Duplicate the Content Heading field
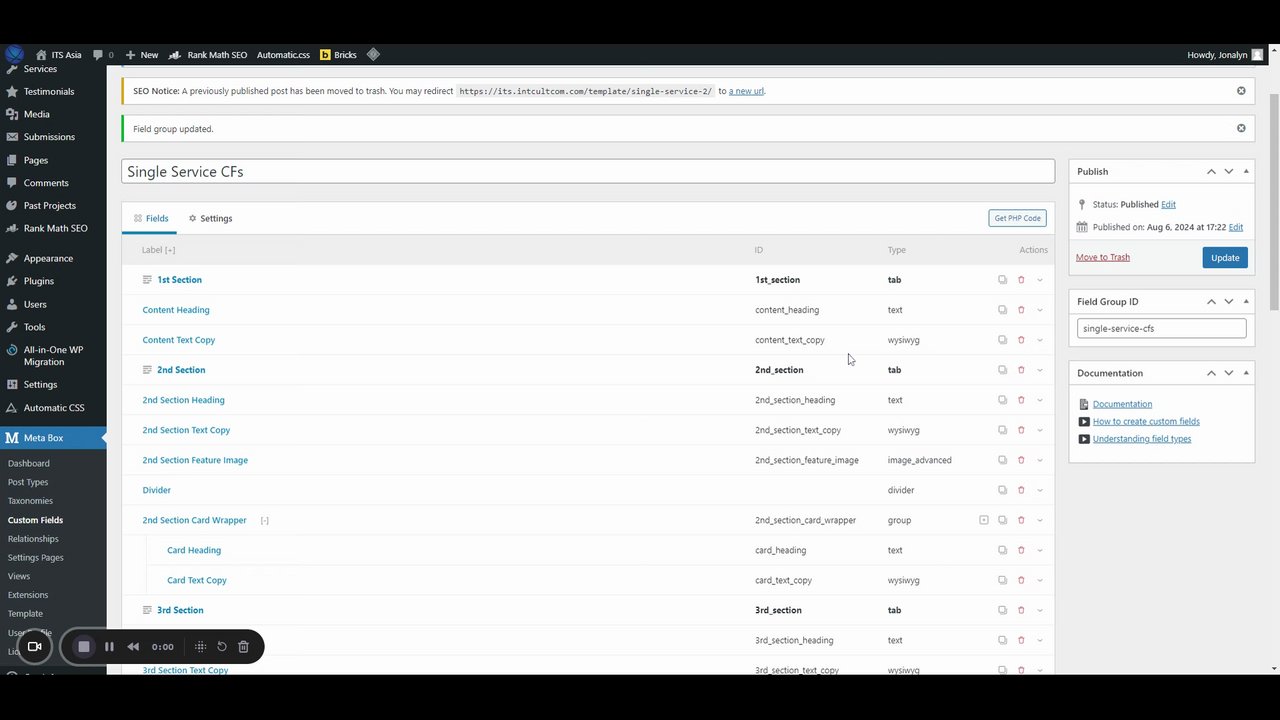The height and width of the screenshot is (720, 1280). 1002,310
